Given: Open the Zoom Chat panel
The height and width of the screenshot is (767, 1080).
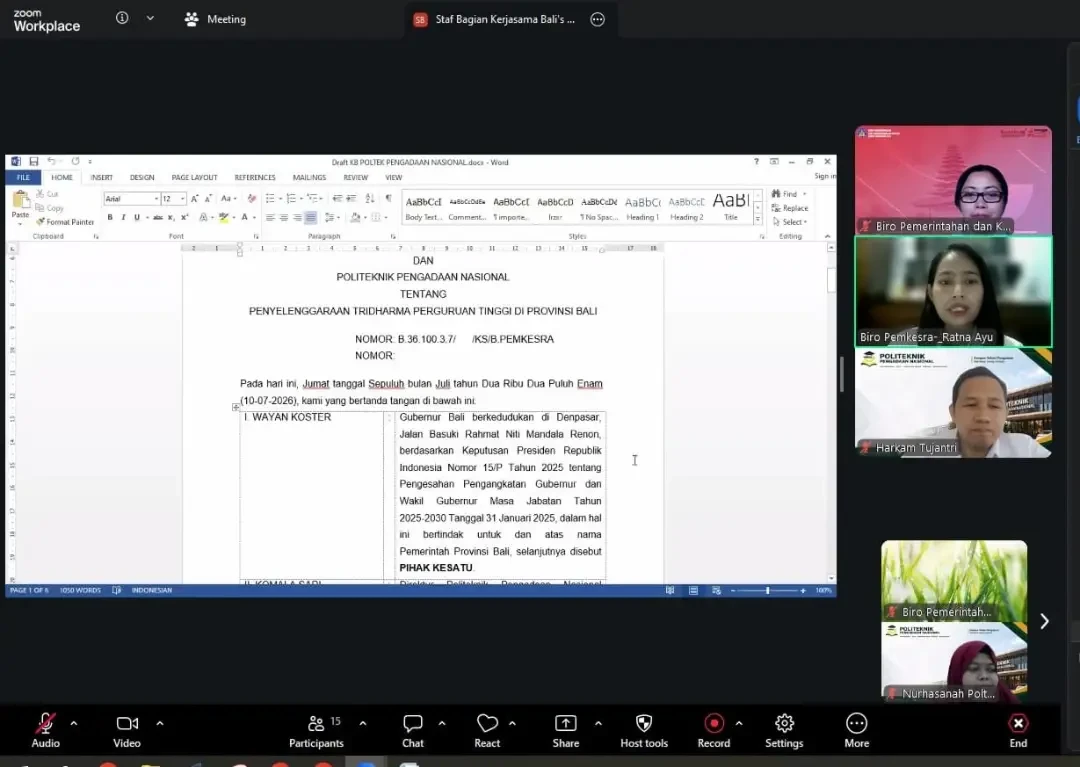Looking at the screenshot, I should click(413, 731).
